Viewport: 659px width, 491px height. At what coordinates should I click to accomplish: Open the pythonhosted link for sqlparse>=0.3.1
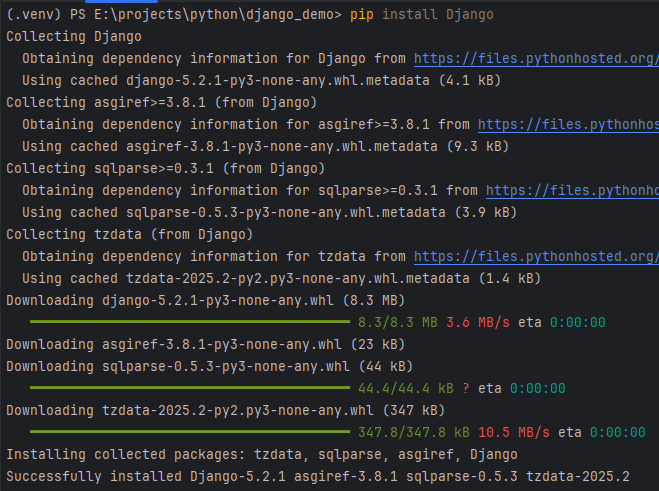[x=572, y=190]
